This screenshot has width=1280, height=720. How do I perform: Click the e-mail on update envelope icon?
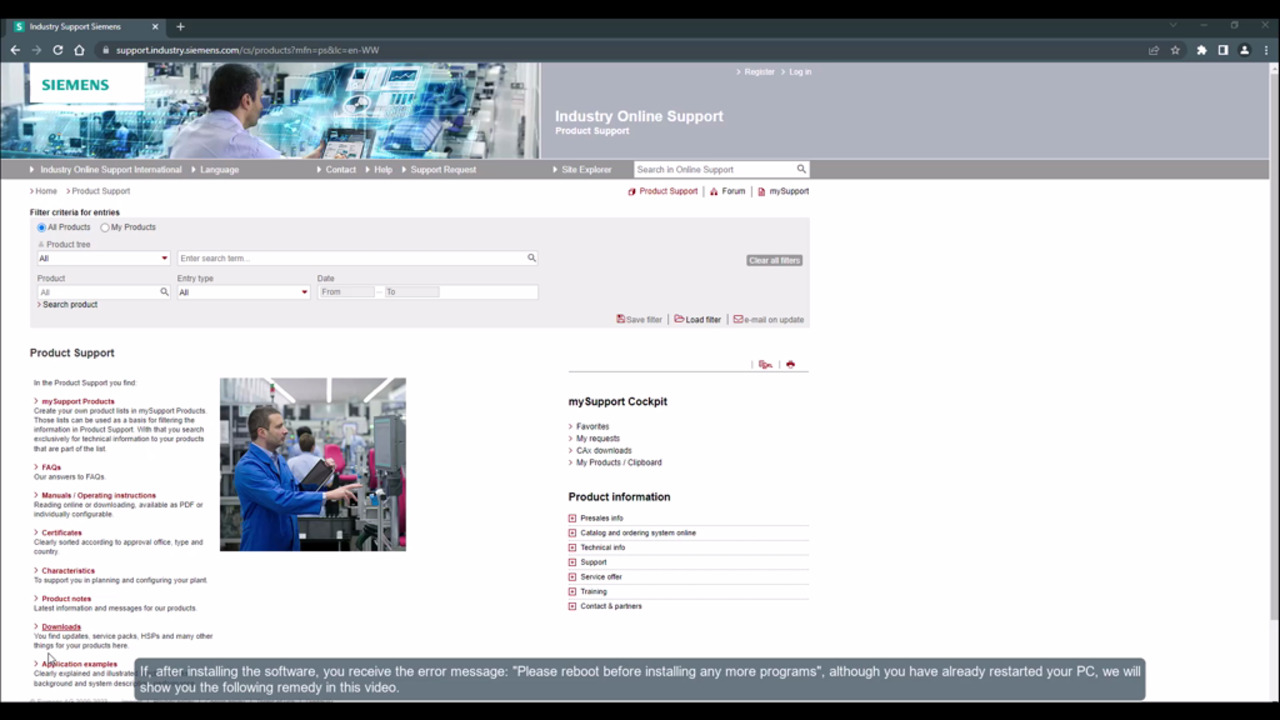tap(738, 319)
